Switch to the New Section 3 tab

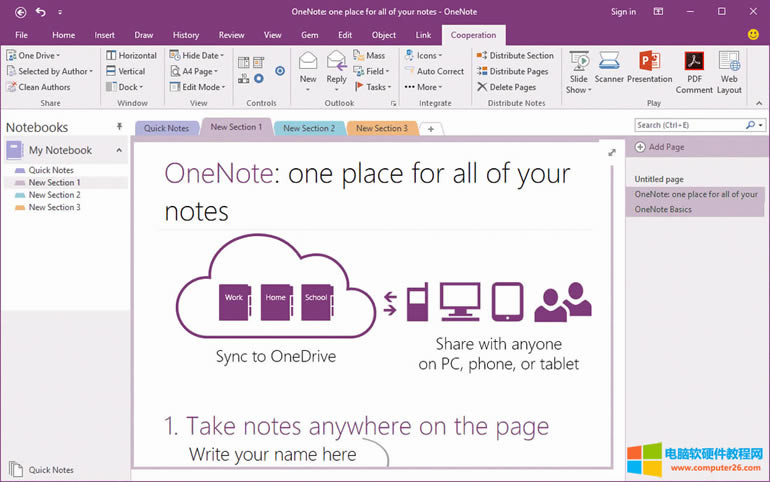(x=381, y=128)
